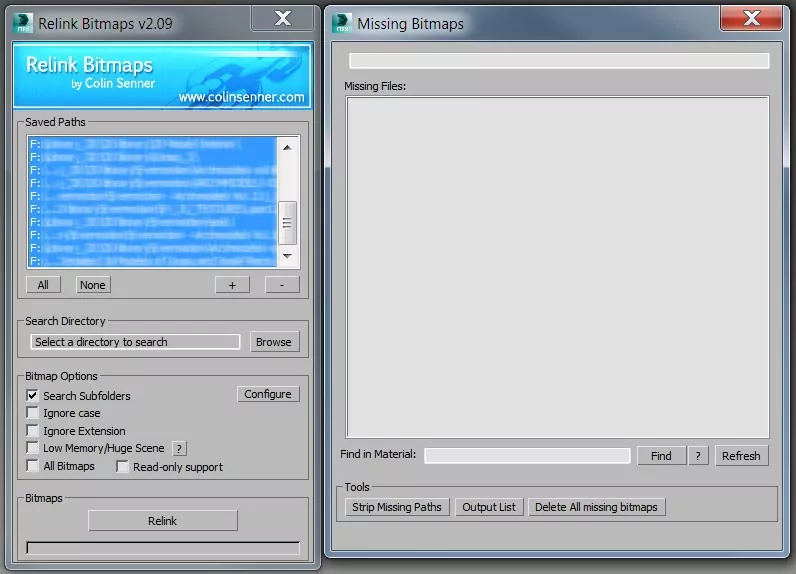The height and width of the screenshot is (574, 796).
Task: Browse for a search directory
Action: (273, 342)
